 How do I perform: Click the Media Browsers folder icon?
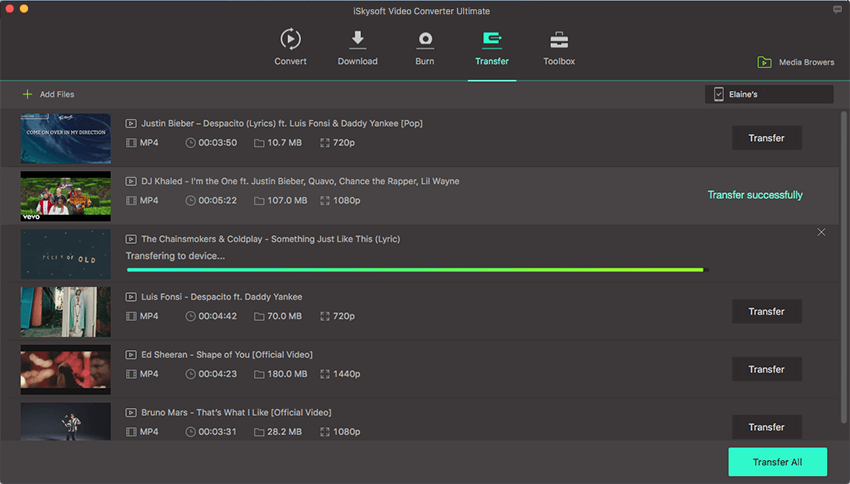[x=765, y=62]
